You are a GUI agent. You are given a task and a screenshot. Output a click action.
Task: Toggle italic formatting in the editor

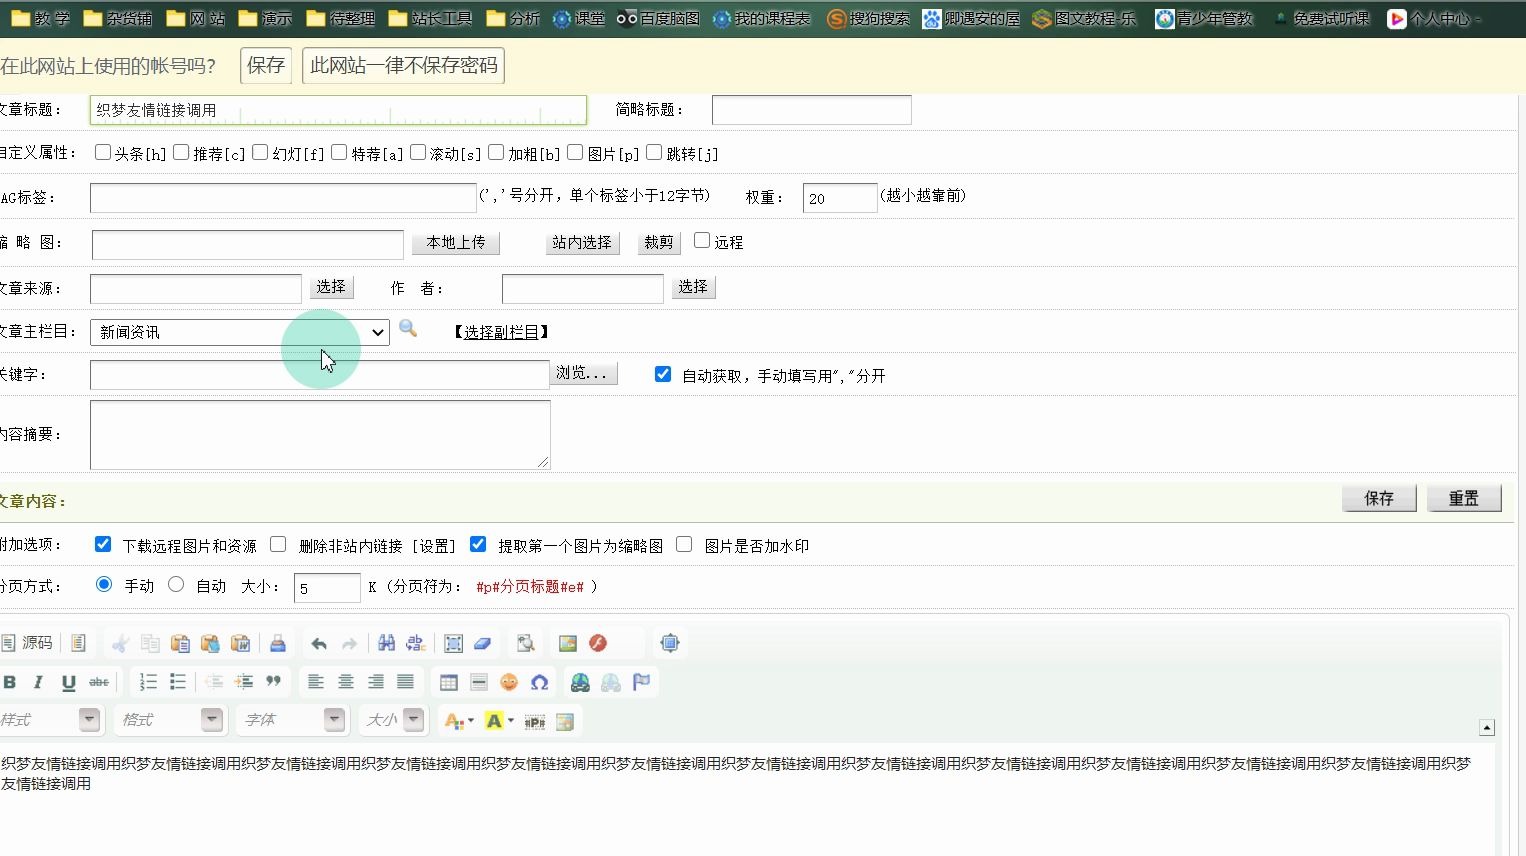pos(38,682)
